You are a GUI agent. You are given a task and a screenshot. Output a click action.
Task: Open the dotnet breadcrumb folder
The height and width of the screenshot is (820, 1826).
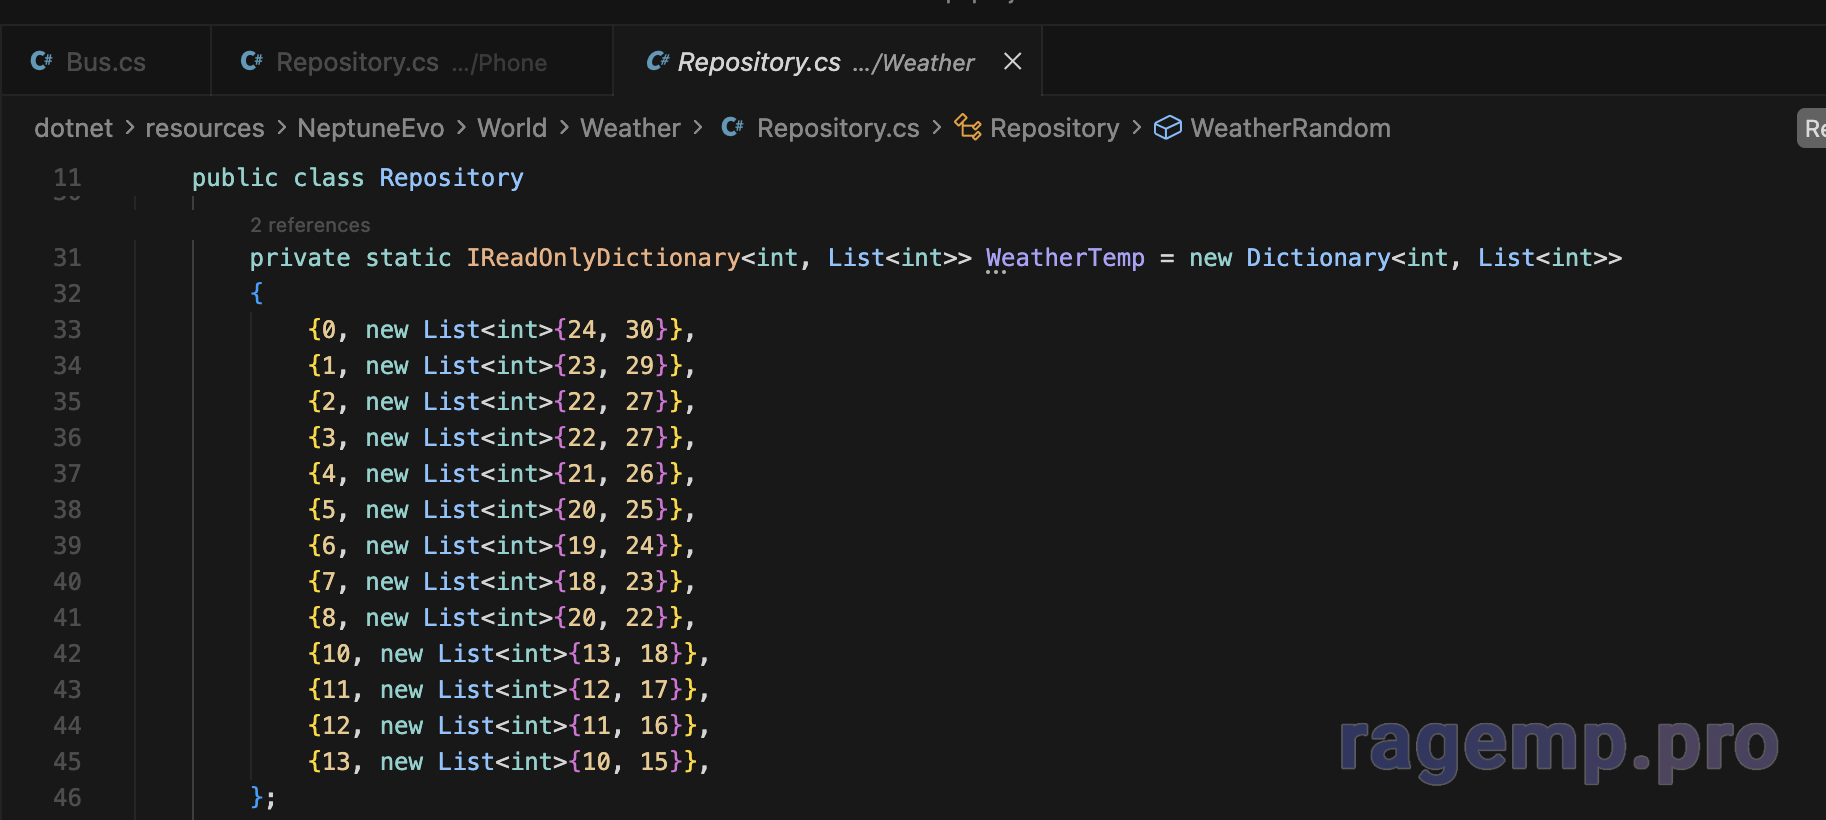(x=73, y=128)
